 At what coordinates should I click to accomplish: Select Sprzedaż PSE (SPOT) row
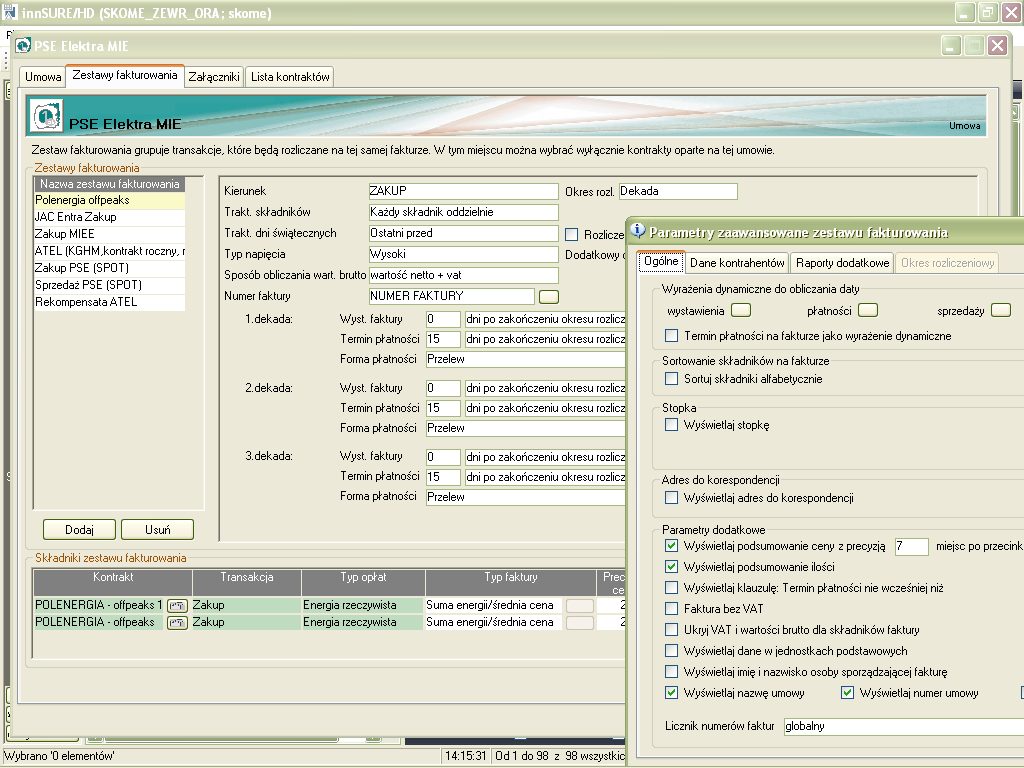[110, 285]
